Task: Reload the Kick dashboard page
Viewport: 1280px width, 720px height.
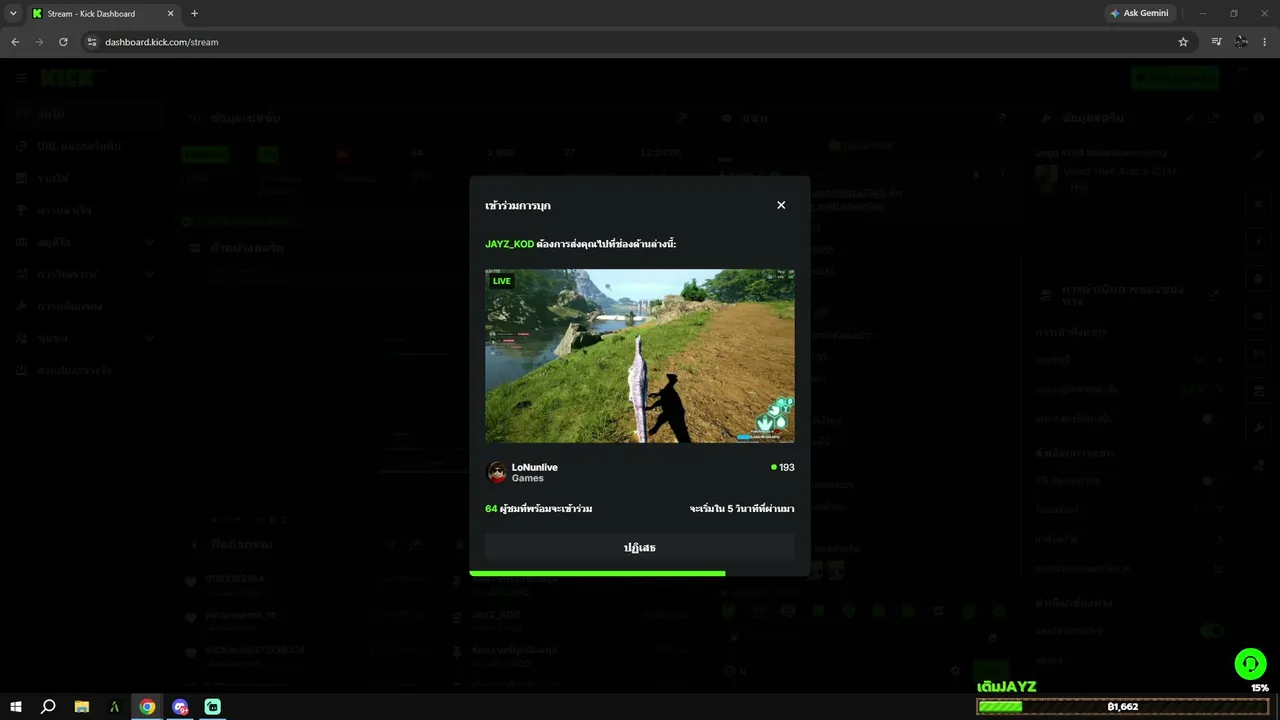Action: coord(63,42)
